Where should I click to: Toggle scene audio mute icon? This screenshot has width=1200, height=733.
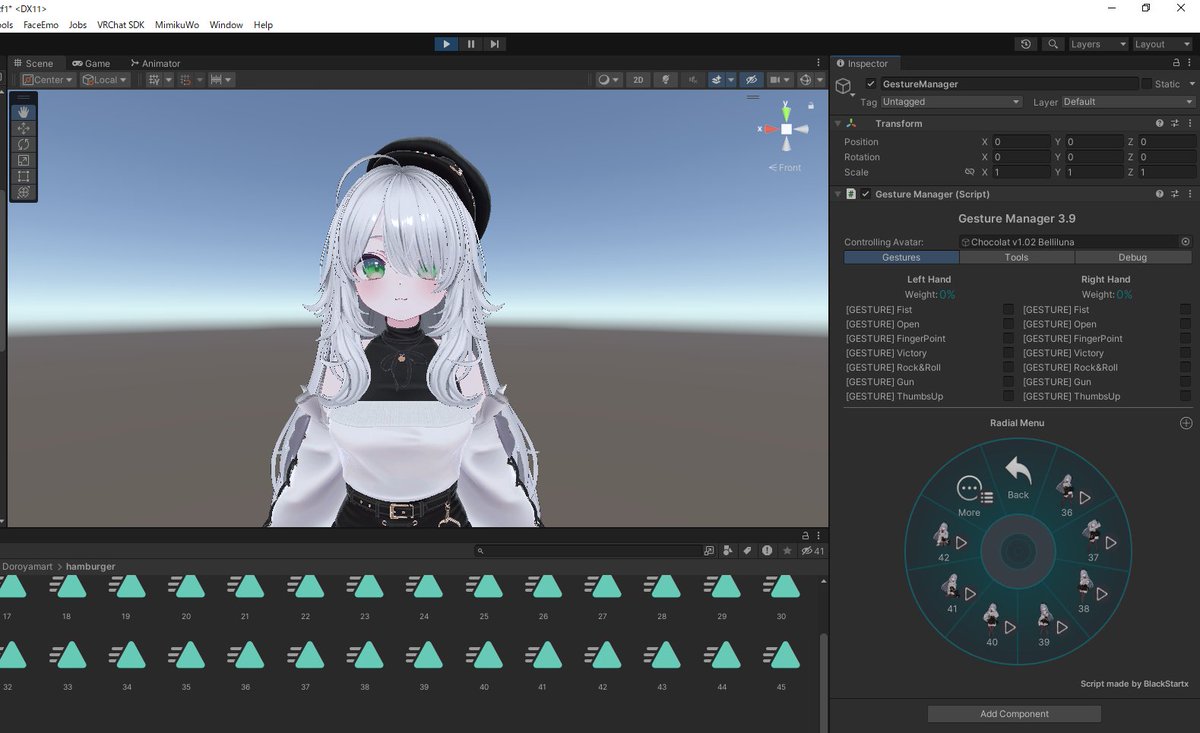(x=694, y=79)
